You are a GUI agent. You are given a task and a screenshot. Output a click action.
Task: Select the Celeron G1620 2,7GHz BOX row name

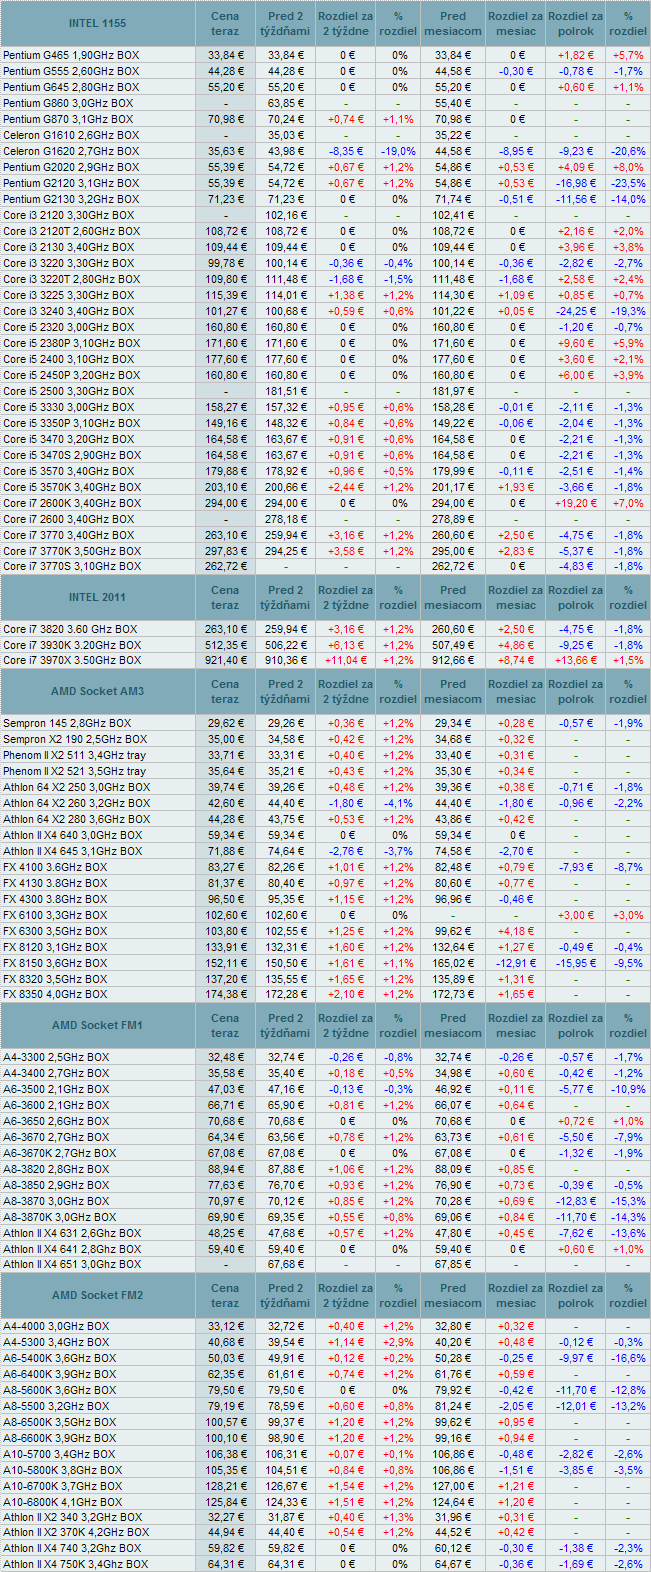[71, 151]
